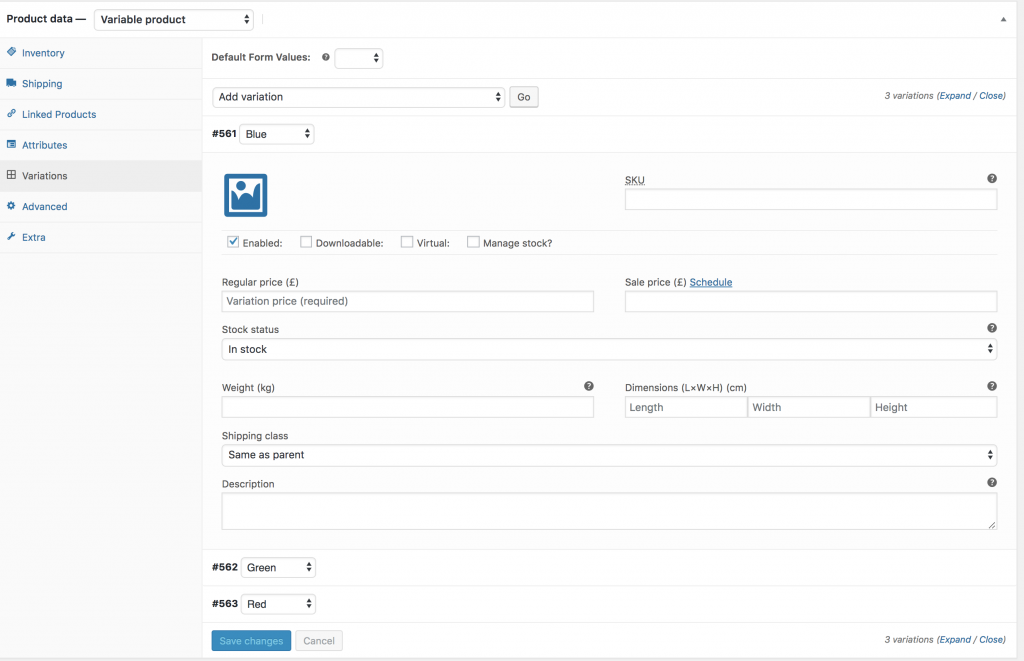Click the Description help icon

click(992, 482)
